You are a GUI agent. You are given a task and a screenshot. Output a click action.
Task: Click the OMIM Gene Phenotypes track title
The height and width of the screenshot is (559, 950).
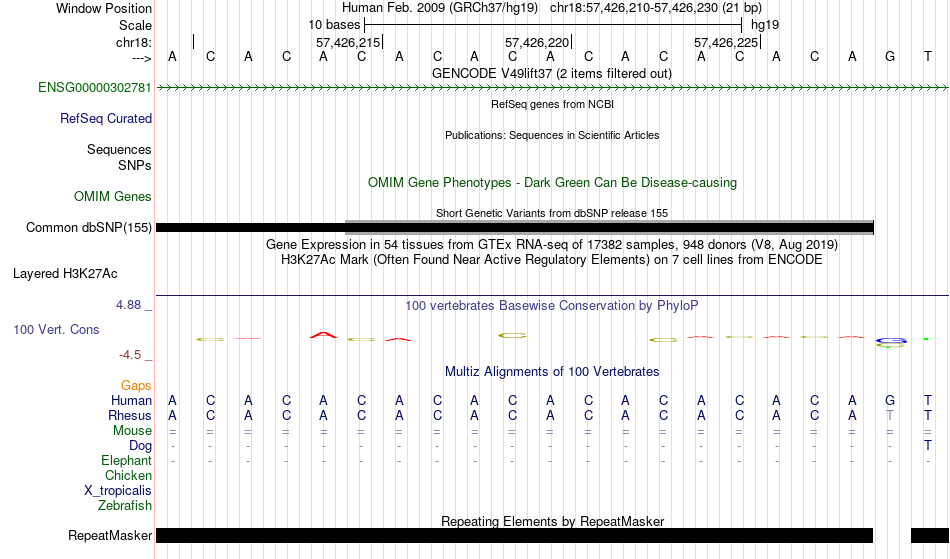click(x=553, y=182)
